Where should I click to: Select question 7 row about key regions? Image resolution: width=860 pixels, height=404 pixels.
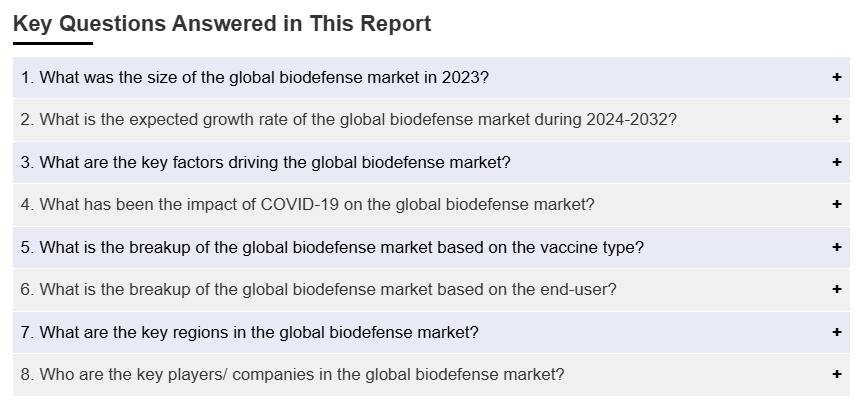coord(600,332)
